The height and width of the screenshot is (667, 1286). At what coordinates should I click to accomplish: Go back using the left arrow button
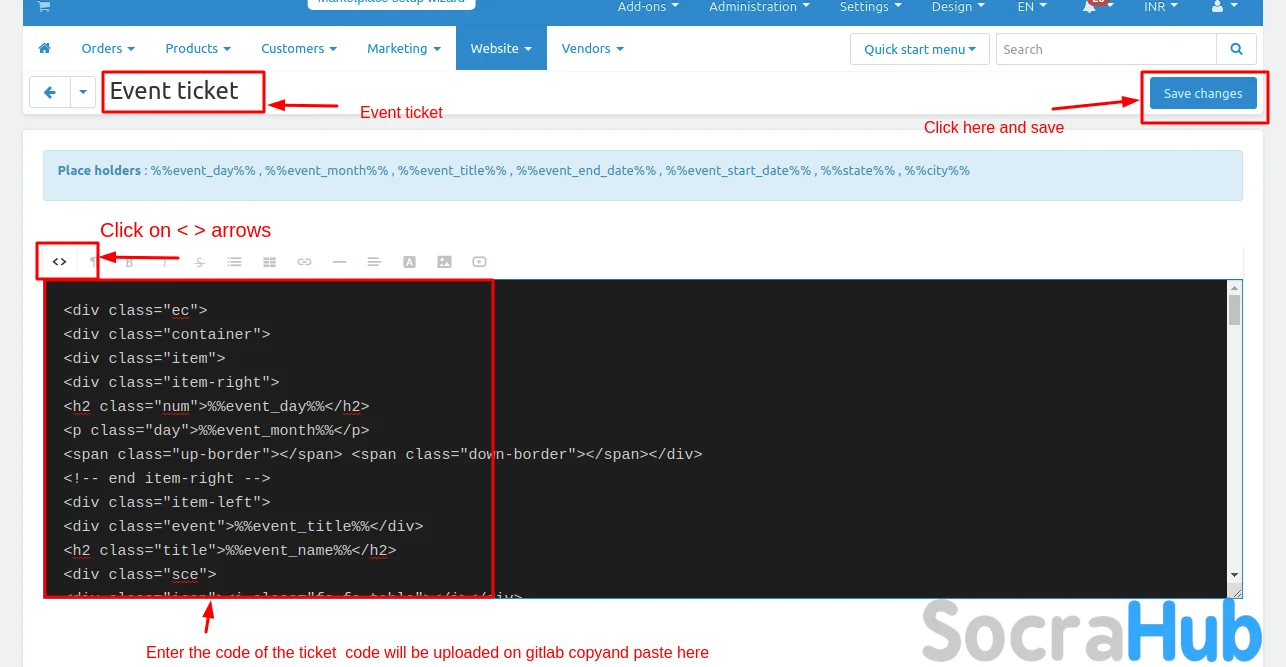pyautogui.click(x=50, y=93)
